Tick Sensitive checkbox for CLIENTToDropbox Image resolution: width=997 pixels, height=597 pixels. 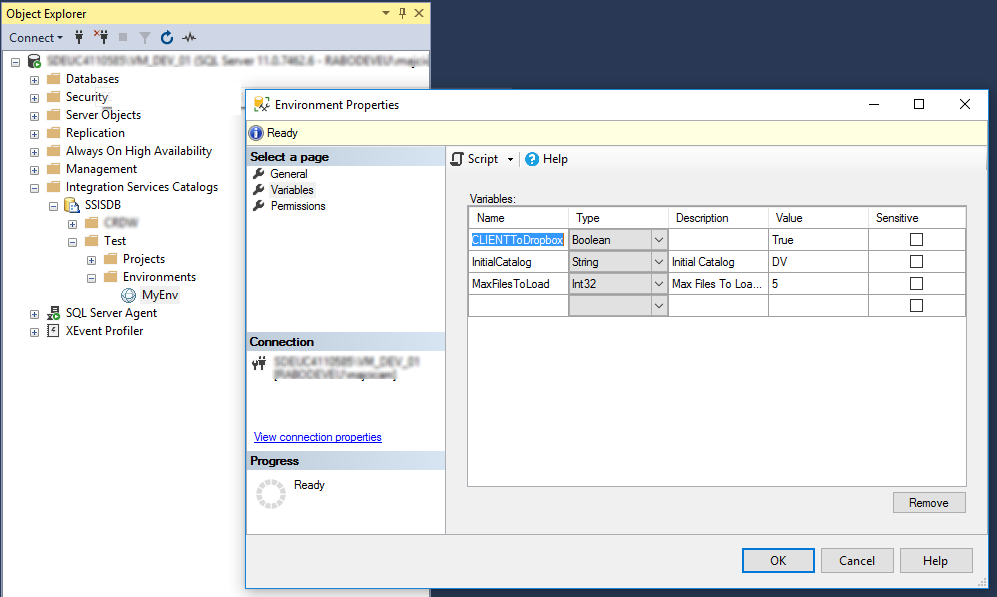(916, 240)
